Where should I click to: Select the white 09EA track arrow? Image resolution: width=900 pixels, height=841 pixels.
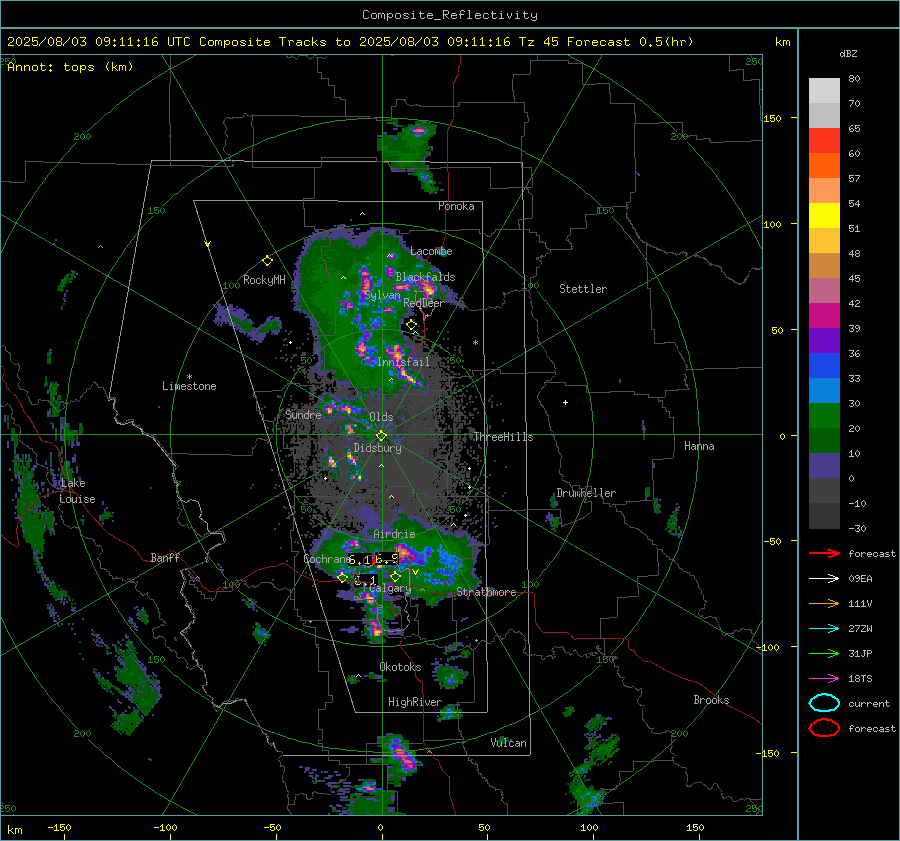click(x=824, y=579)
